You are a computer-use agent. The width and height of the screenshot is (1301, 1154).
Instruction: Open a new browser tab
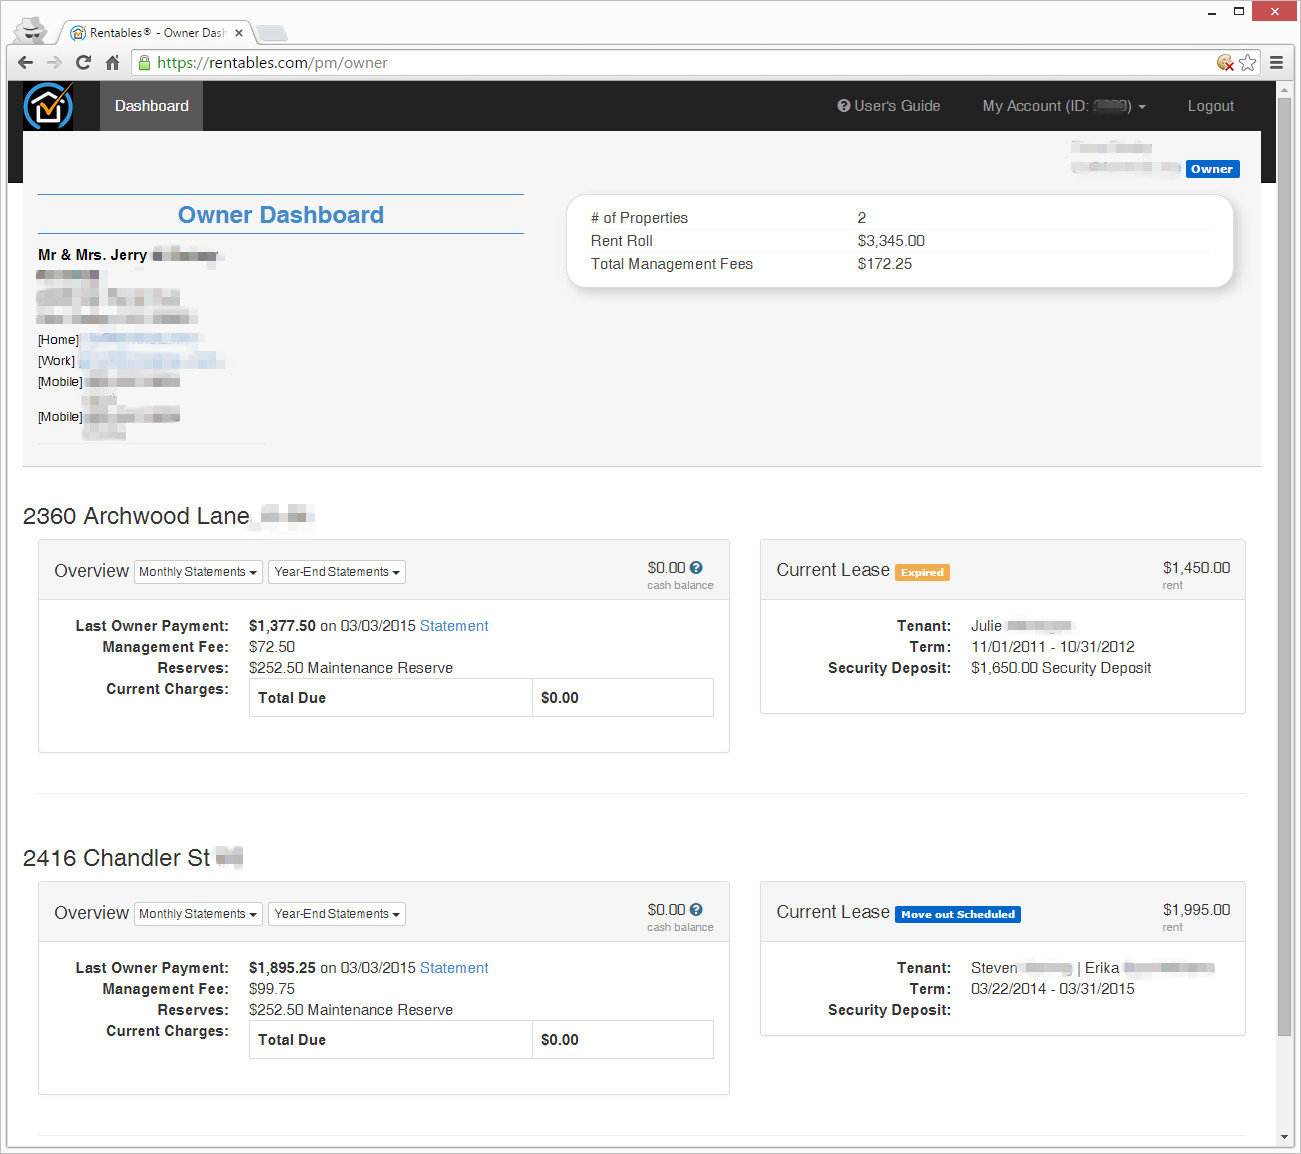coord(272,33)
